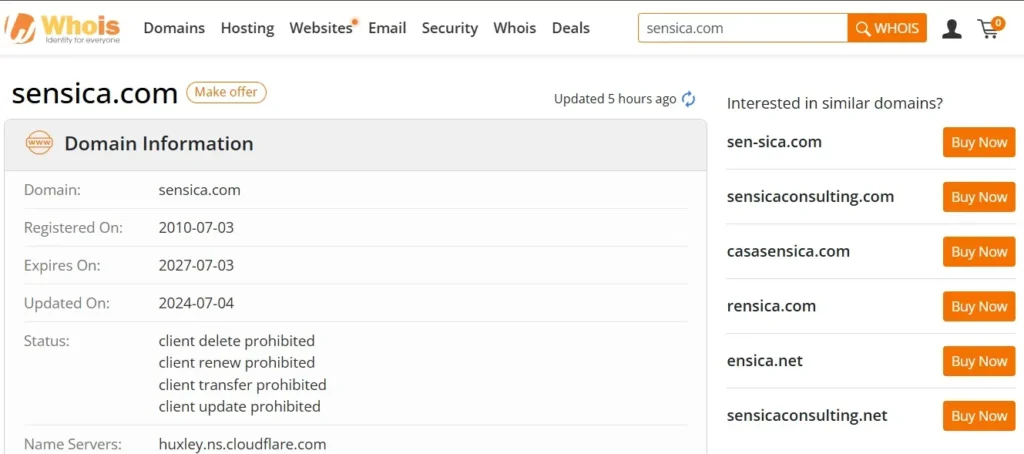Select status client delete prohibited
The width and height of the screenshot is (1024, 454).
tap(236, 341)
